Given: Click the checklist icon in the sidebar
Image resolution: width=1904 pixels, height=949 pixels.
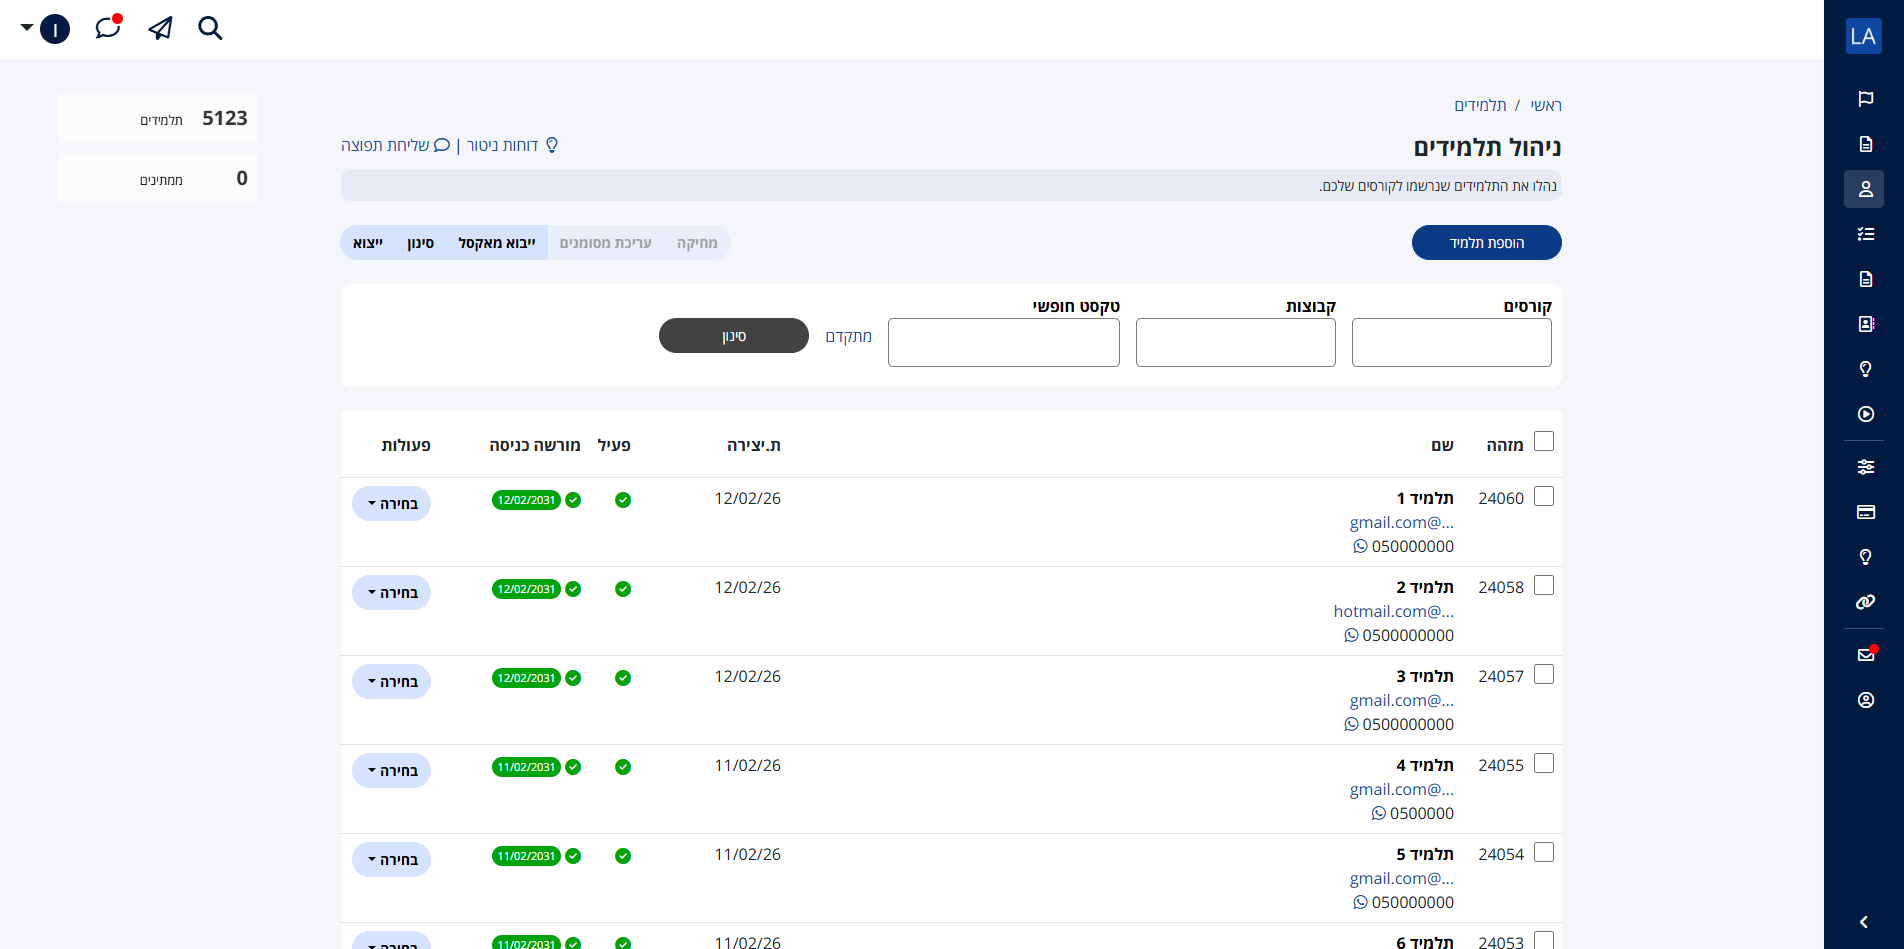Looking at the screenshot, I should click(1865, 234).
